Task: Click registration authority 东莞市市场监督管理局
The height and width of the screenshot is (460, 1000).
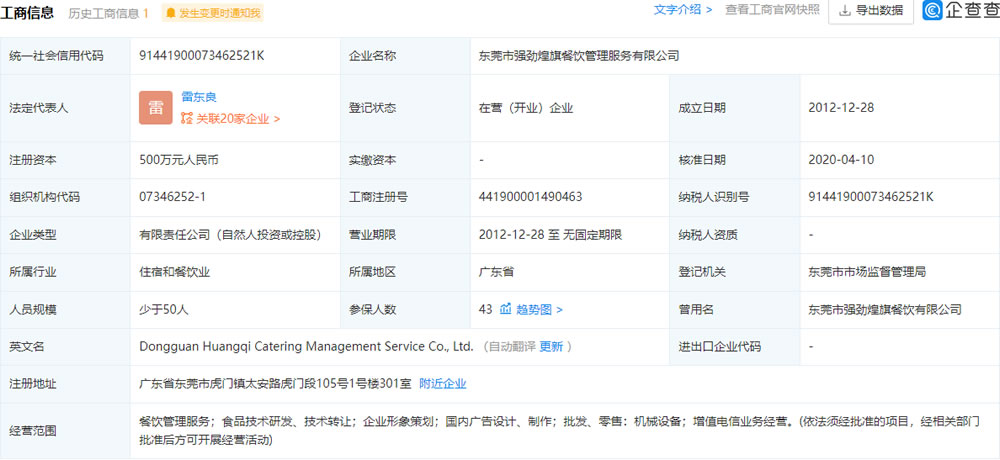Action: click(867, 272)
